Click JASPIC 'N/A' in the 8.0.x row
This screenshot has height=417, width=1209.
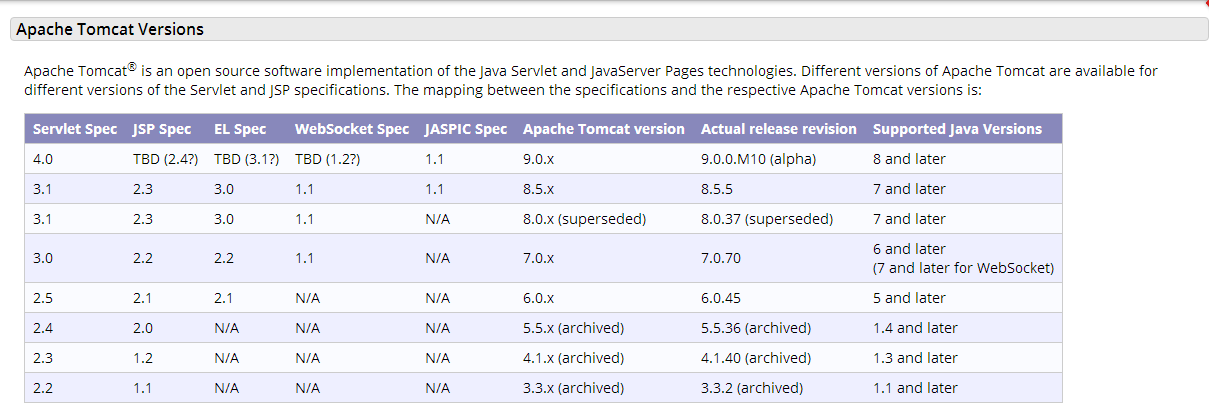tap(437, 219)
